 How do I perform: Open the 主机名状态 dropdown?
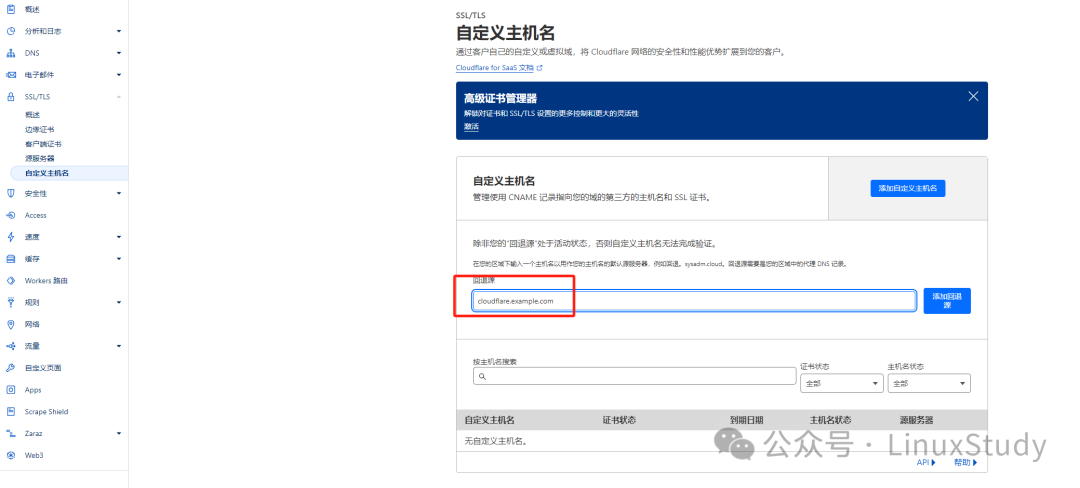(x=928, y=383)
